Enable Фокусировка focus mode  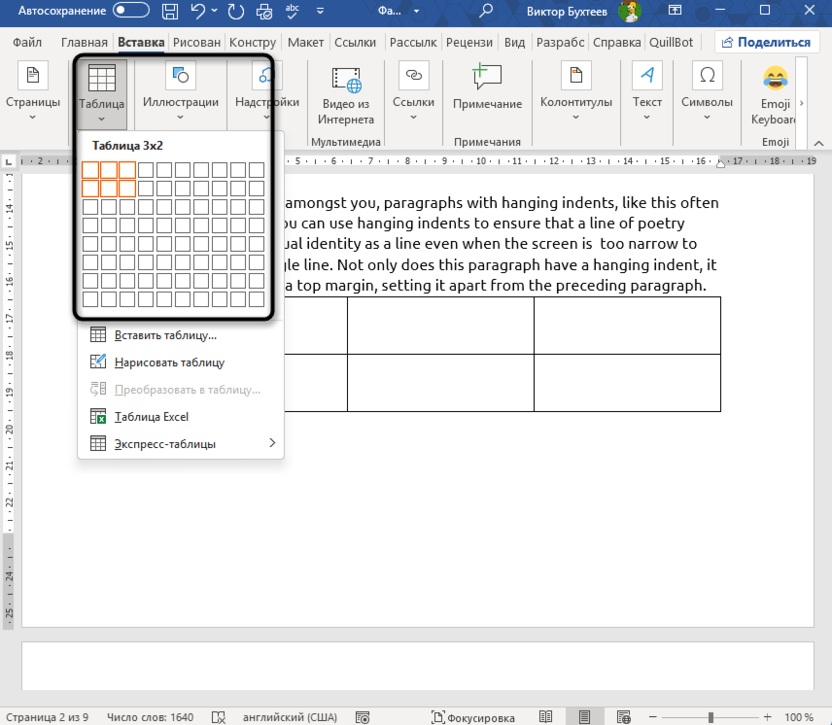(x=473, y=718)
